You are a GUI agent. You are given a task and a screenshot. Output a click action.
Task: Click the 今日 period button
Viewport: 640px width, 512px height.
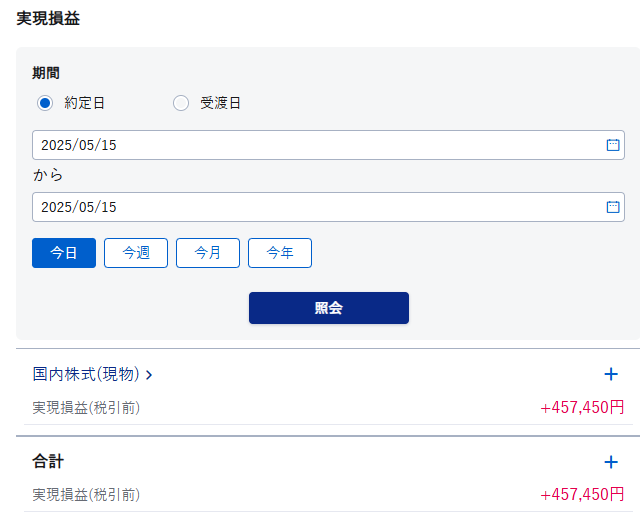click(x=64, y=253)
